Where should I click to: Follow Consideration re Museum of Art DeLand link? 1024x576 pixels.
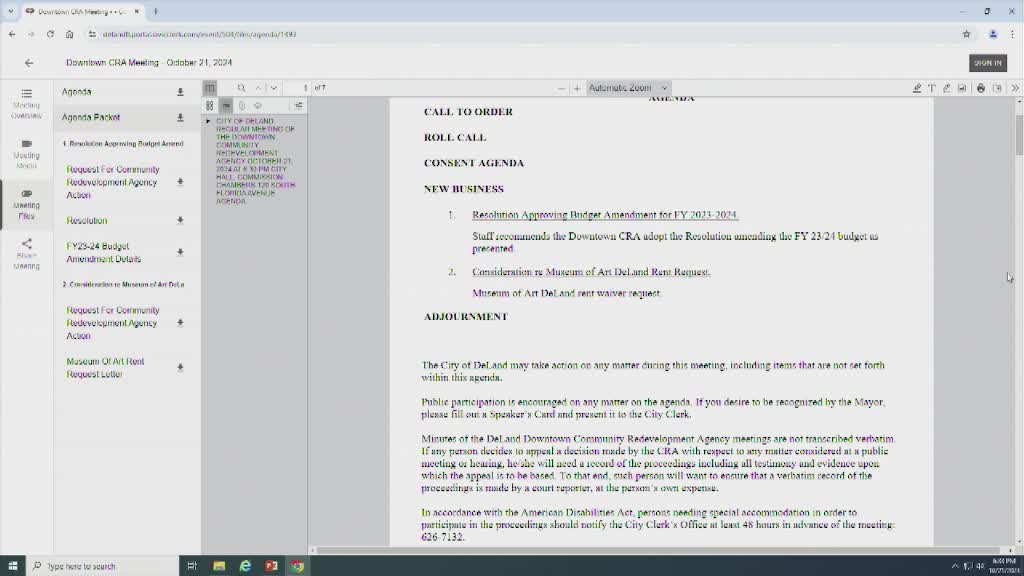point(591,272)
